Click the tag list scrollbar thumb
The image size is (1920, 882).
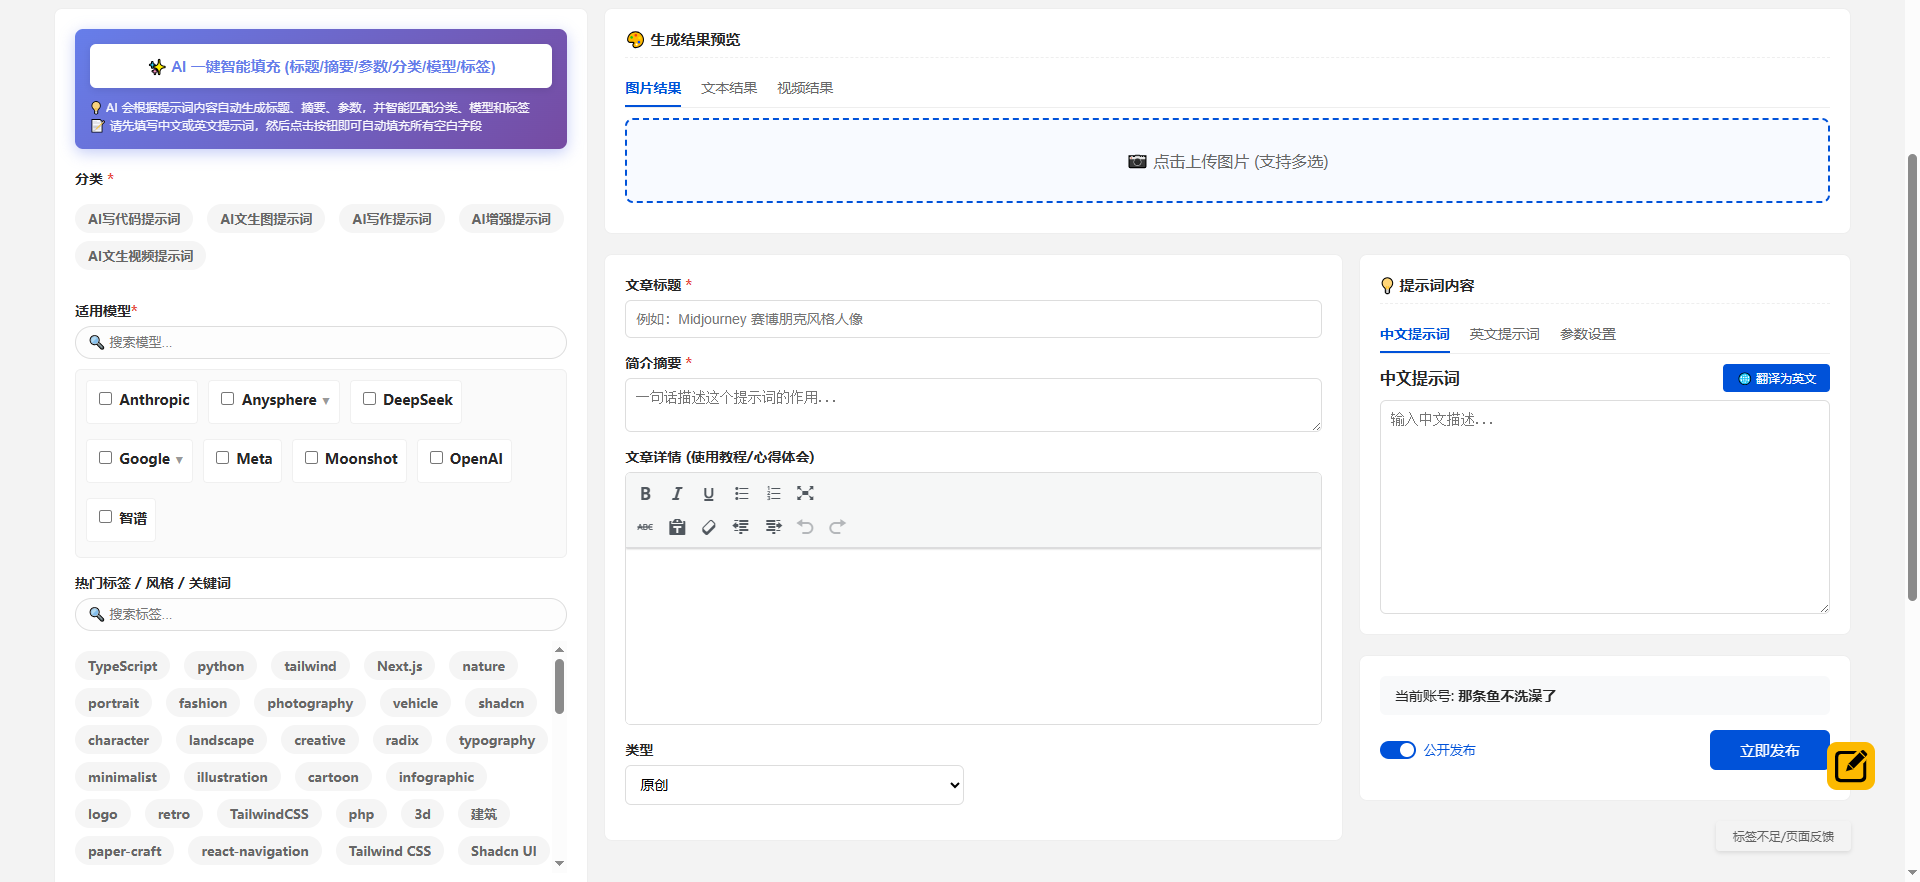click(x=559, y=686)
